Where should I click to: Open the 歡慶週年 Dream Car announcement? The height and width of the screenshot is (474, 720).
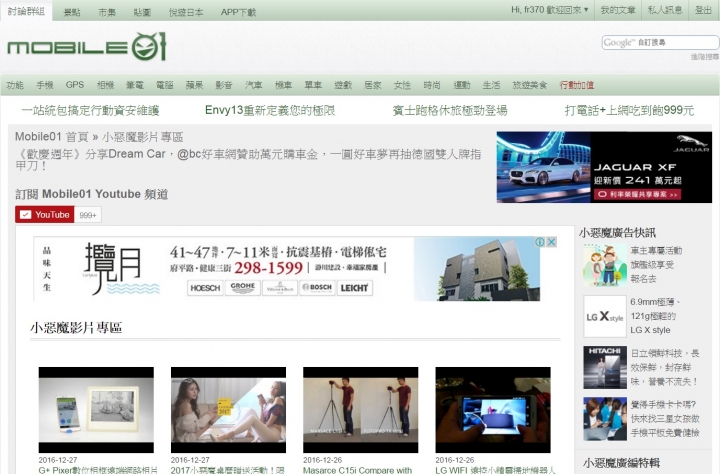click(x=248, y=159)
